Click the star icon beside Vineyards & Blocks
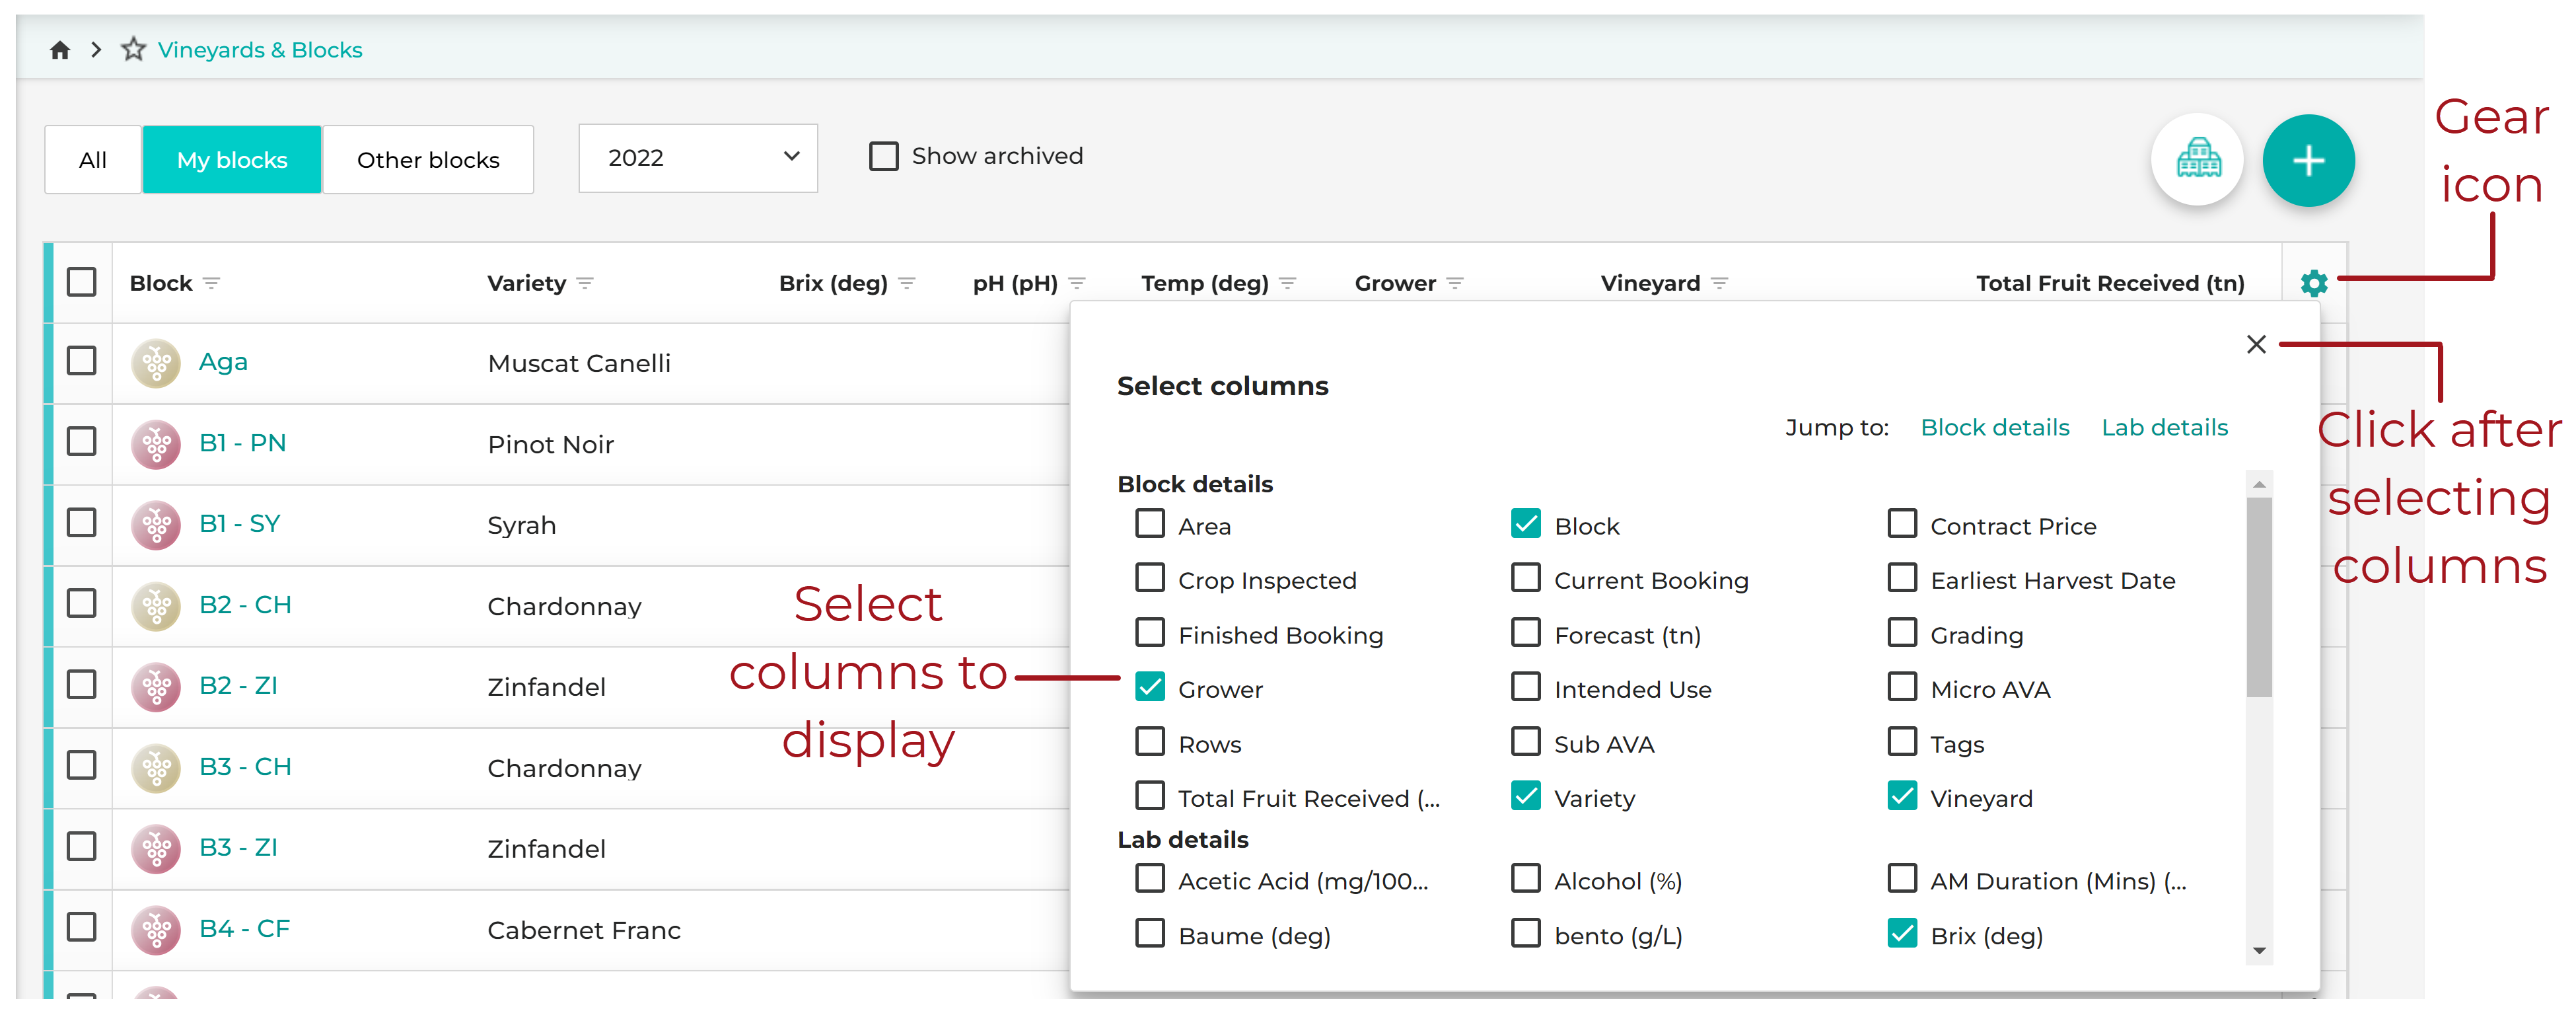Viewport: 2576px width, 1013px height. coord(133,48)
